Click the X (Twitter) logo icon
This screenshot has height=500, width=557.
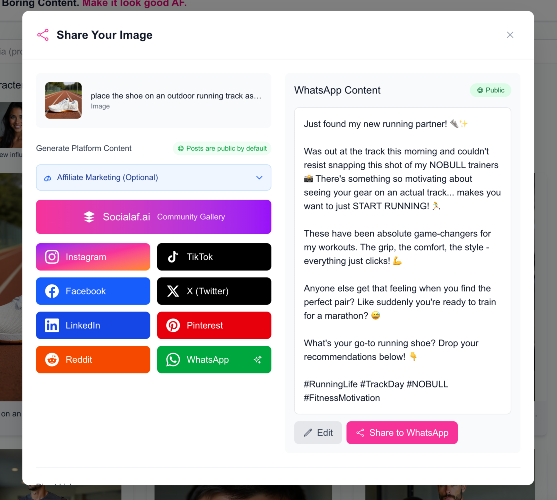tap(173, 291)
